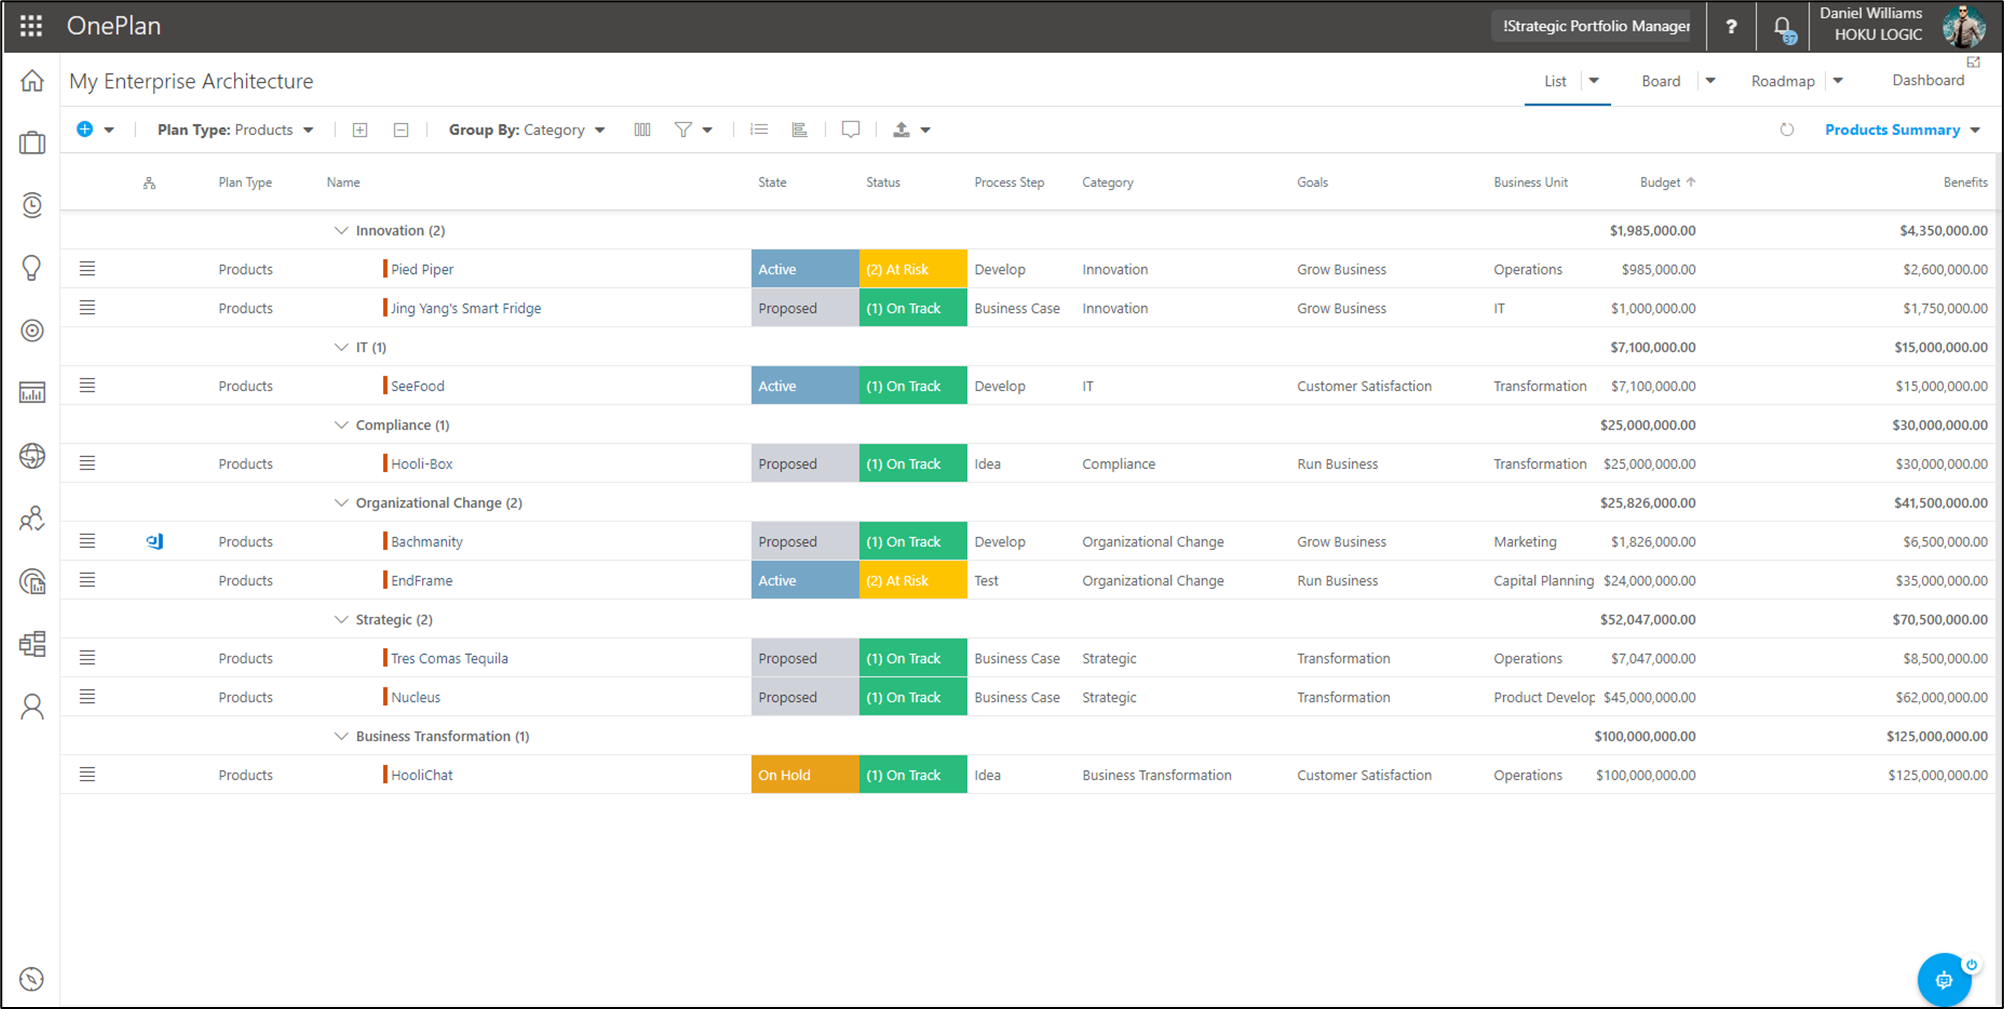Open the Group By: Category dropdown
Screen dimensions: 2004x1009
tap(527, 130)
